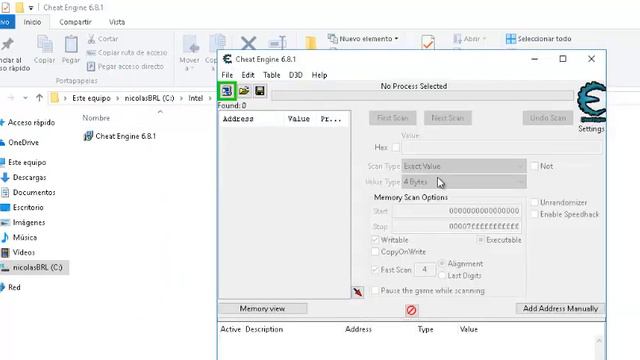Expand breadcrumb chevron after nicolasBRL (C:)
640x360 pixels.
(181, 98)
